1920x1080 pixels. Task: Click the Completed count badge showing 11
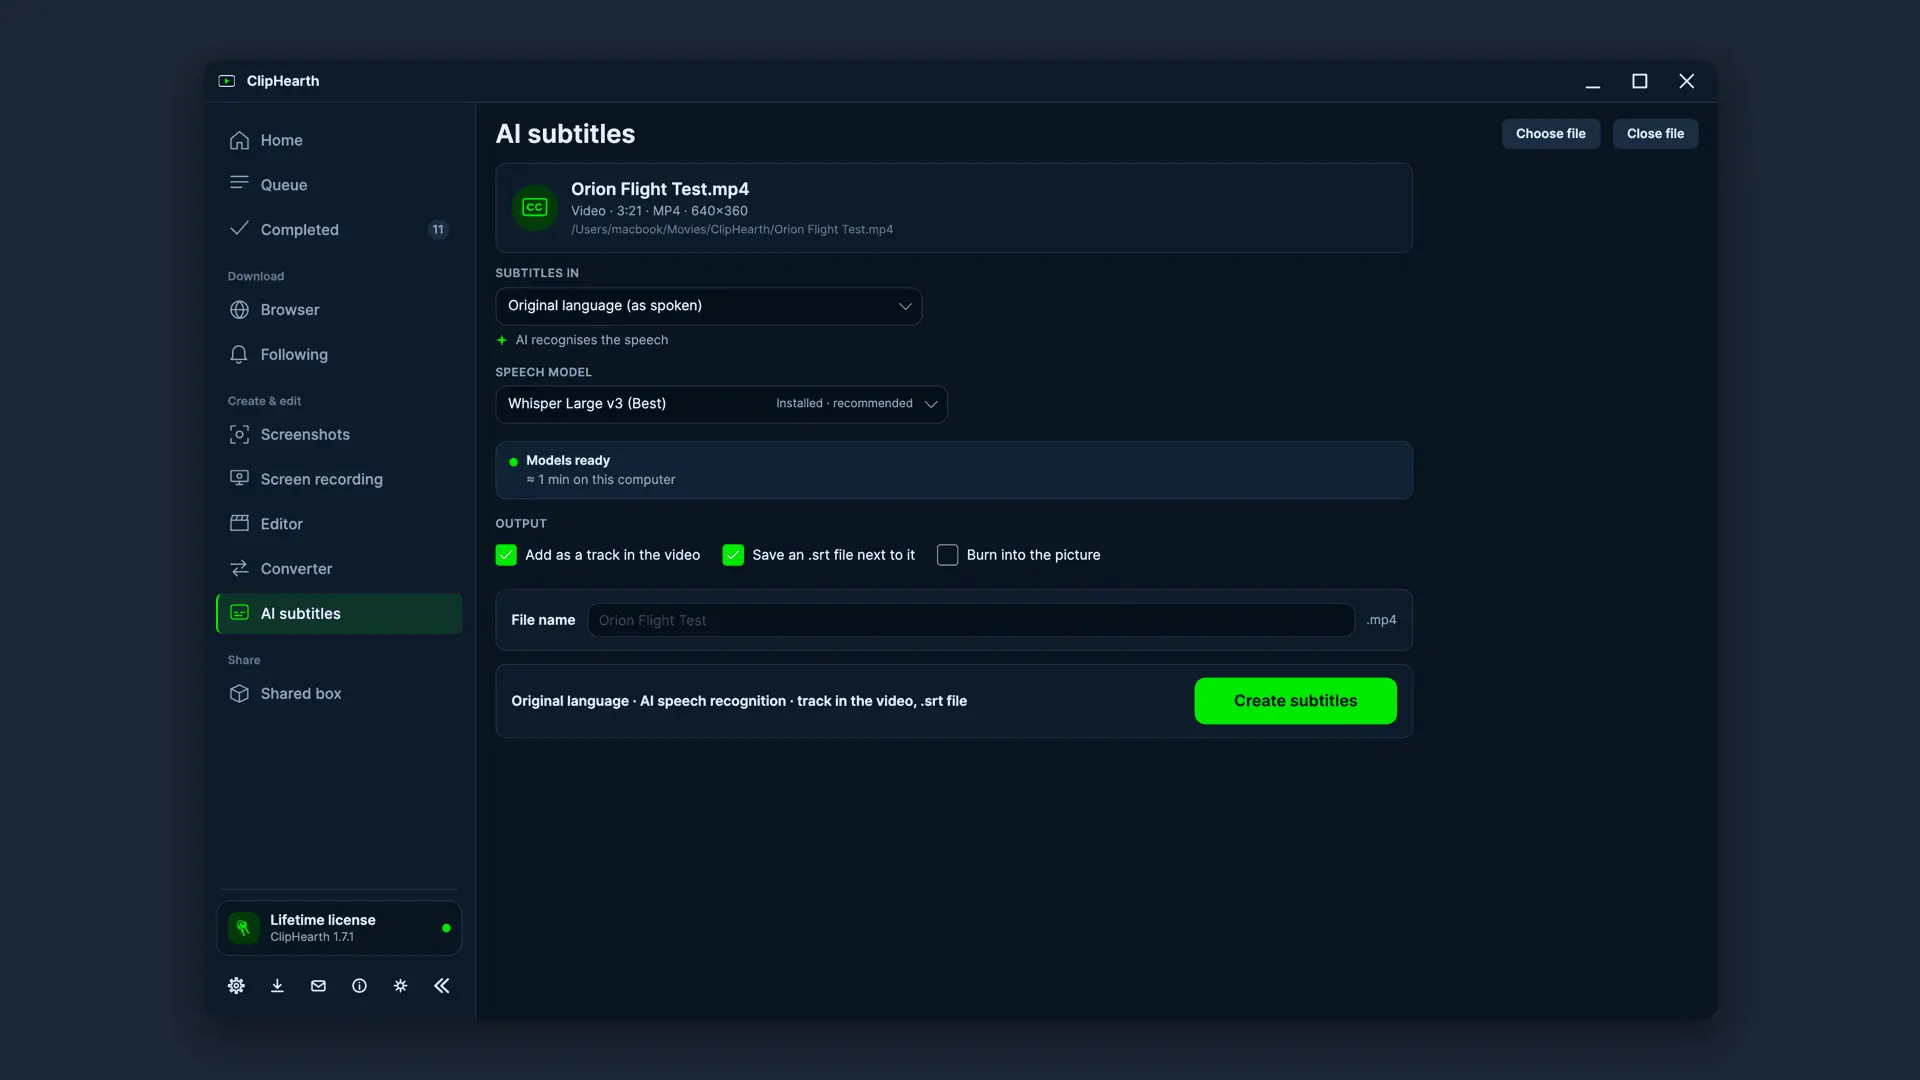(x=438, y=230)
